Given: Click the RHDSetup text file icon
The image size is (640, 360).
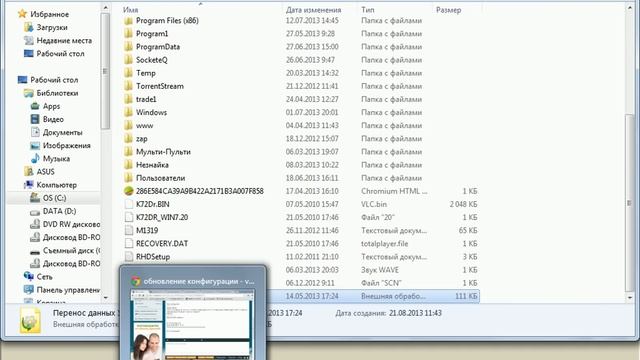Looking at the screenshot, I should pyautogui.click(x=129, y=257).
